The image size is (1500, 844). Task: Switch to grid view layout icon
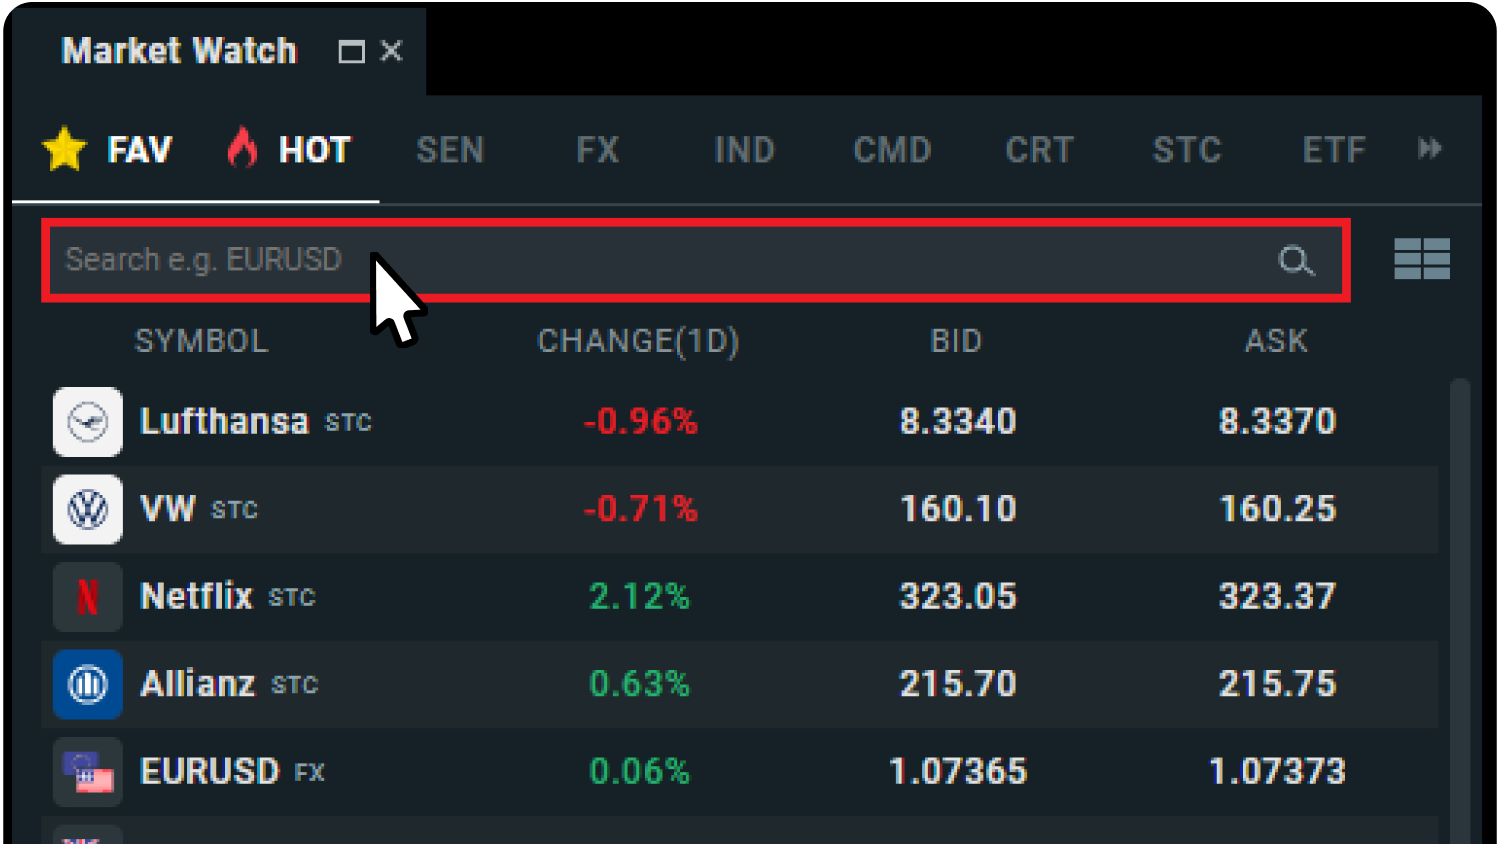coord(1421,259)
